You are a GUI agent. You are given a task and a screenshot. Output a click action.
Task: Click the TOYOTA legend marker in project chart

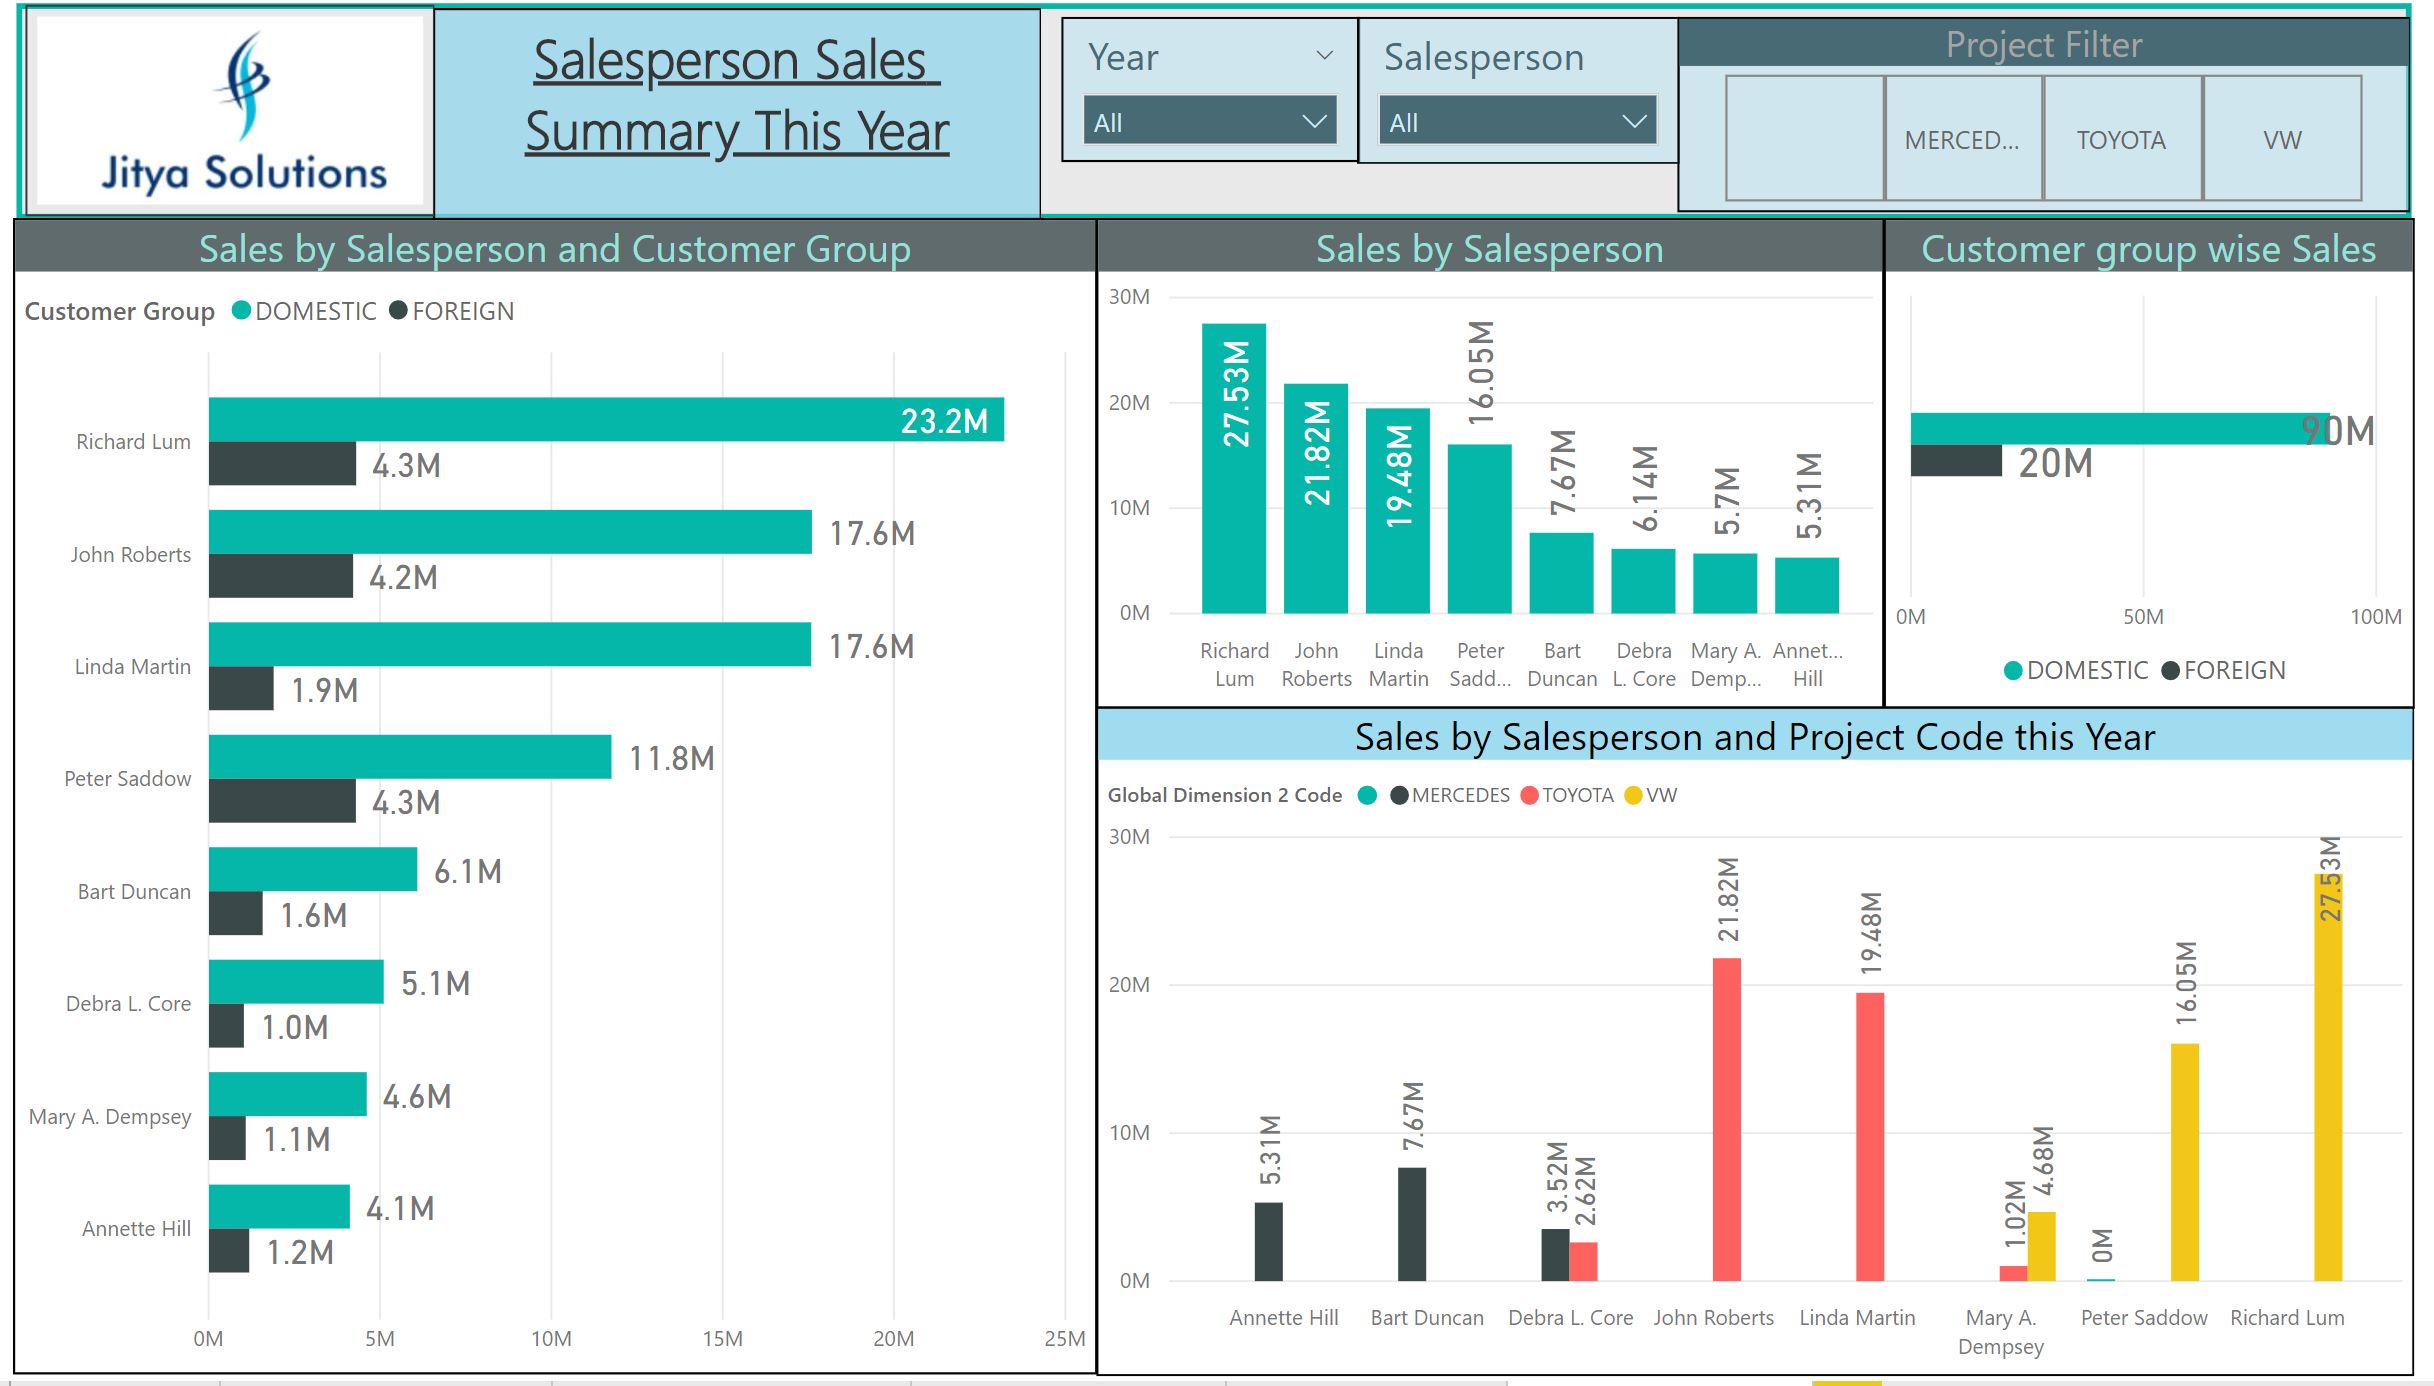[1529, 795]
